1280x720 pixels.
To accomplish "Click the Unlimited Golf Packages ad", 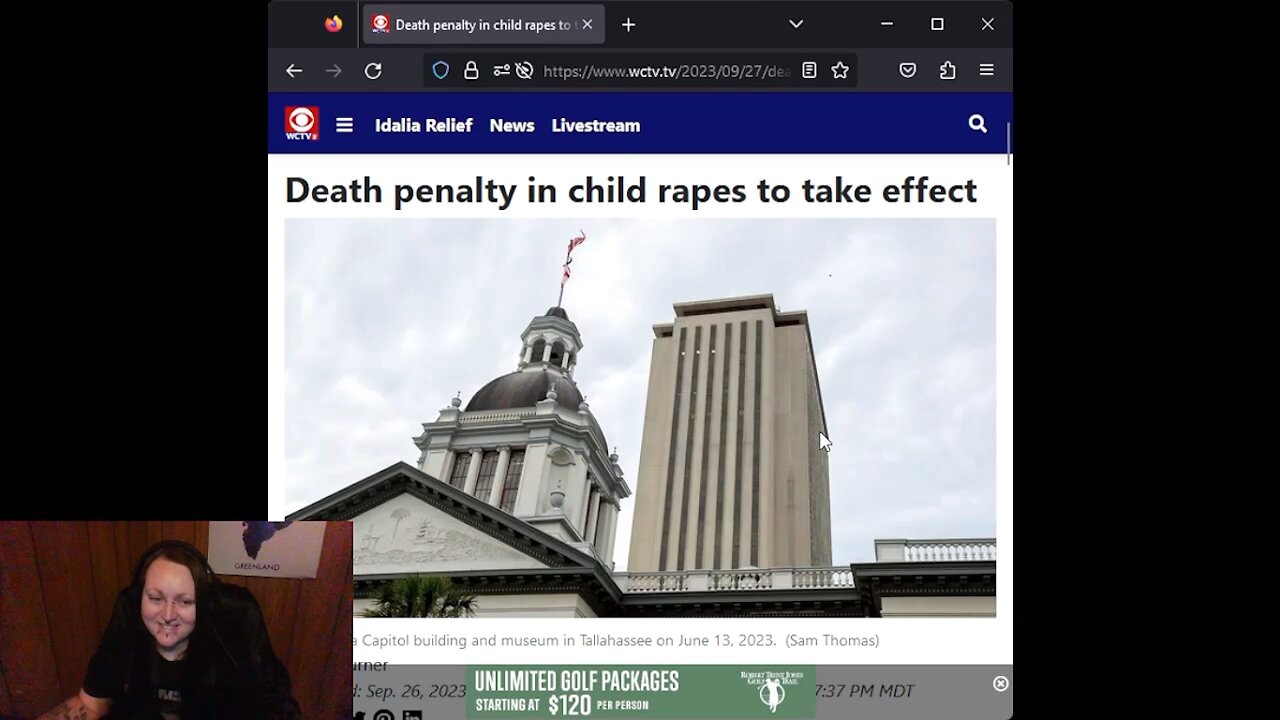I will (640, 692).
